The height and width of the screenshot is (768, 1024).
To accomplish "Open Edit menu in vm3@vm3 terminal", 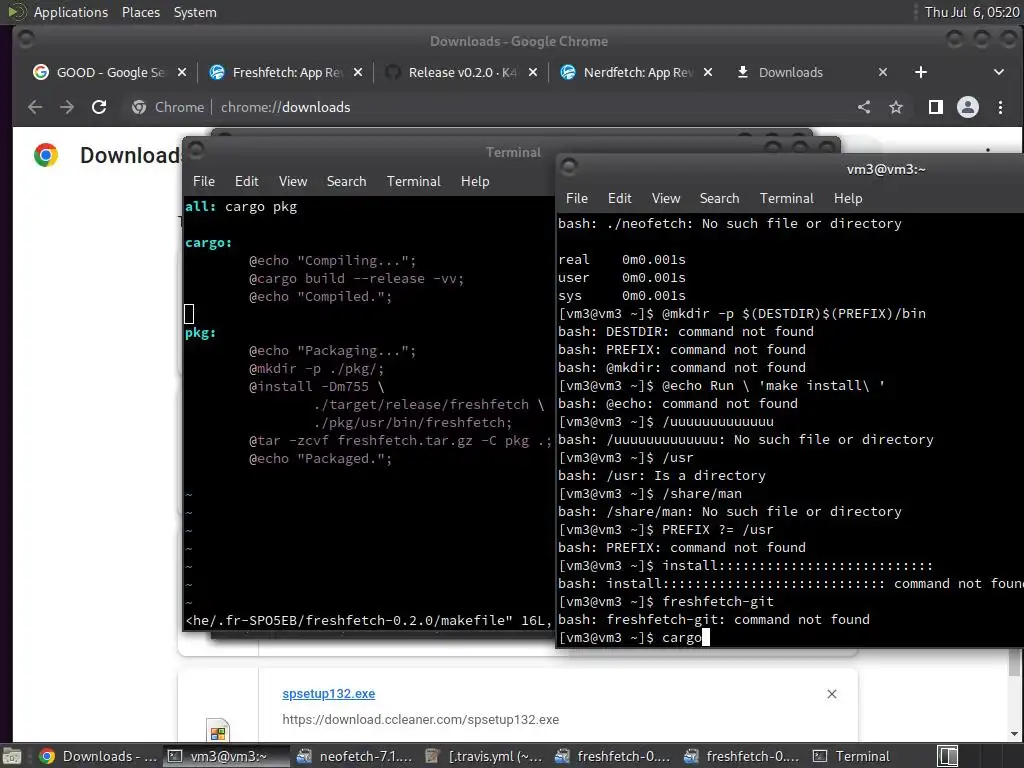I will [x=620, y=199].
